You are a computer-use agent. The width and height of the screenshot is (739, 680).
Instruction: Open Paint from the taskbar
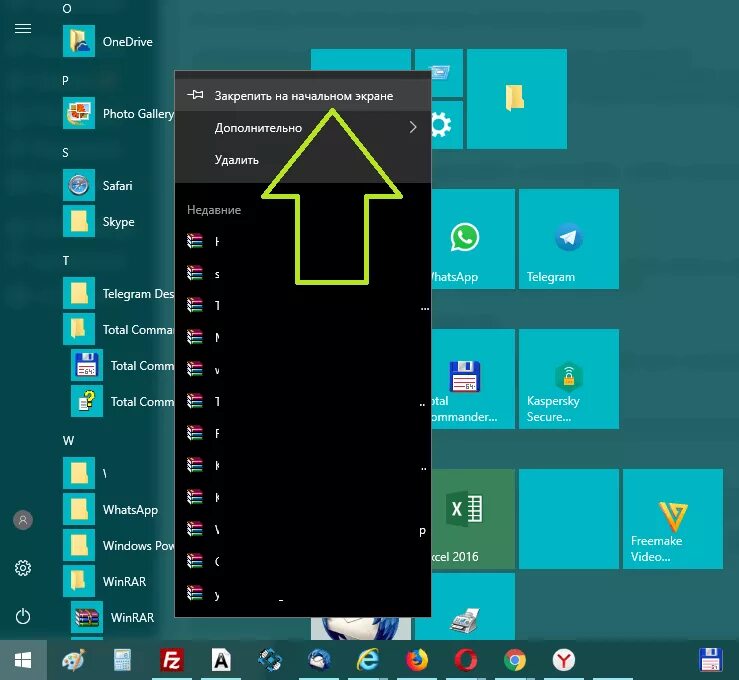pyautogui.click(x=74, y=660)
